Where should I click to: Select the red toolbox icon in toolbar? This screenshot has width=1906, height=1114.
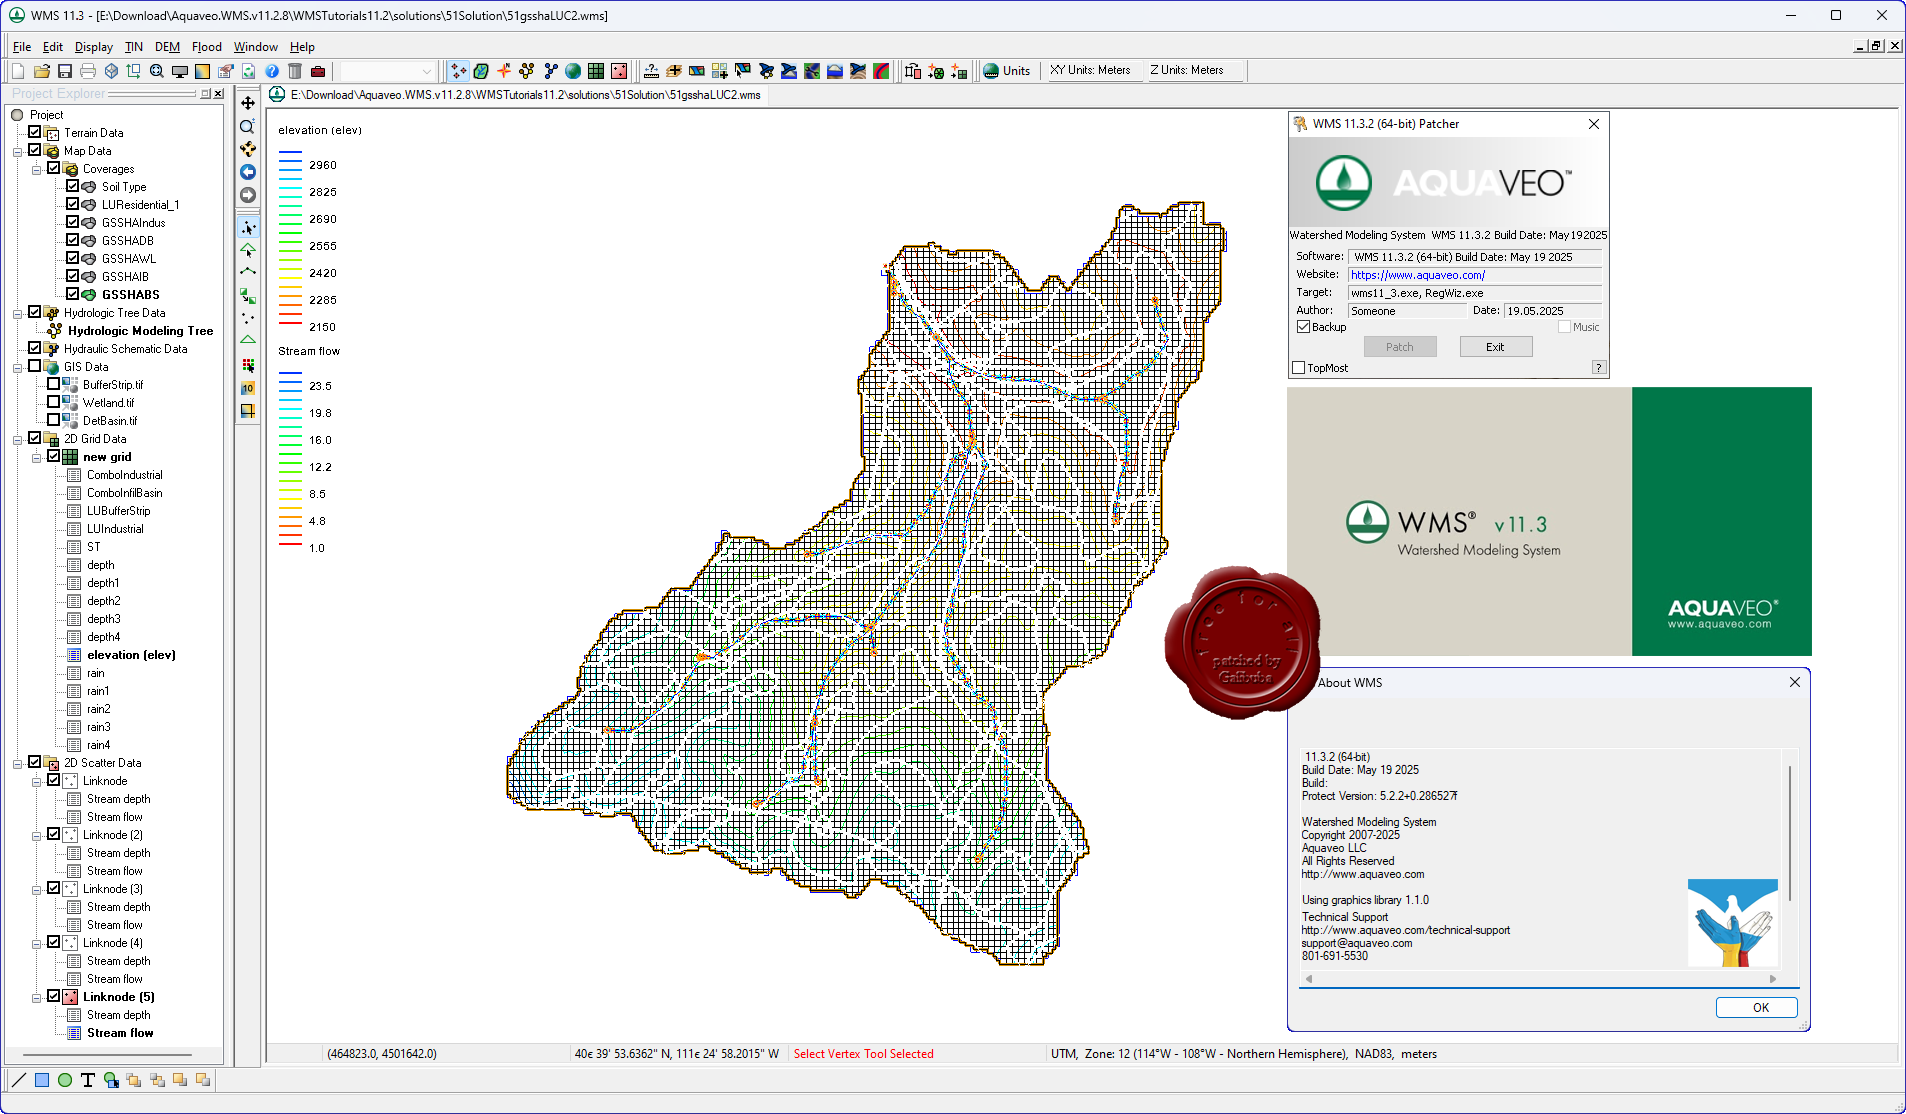(318, 71)
